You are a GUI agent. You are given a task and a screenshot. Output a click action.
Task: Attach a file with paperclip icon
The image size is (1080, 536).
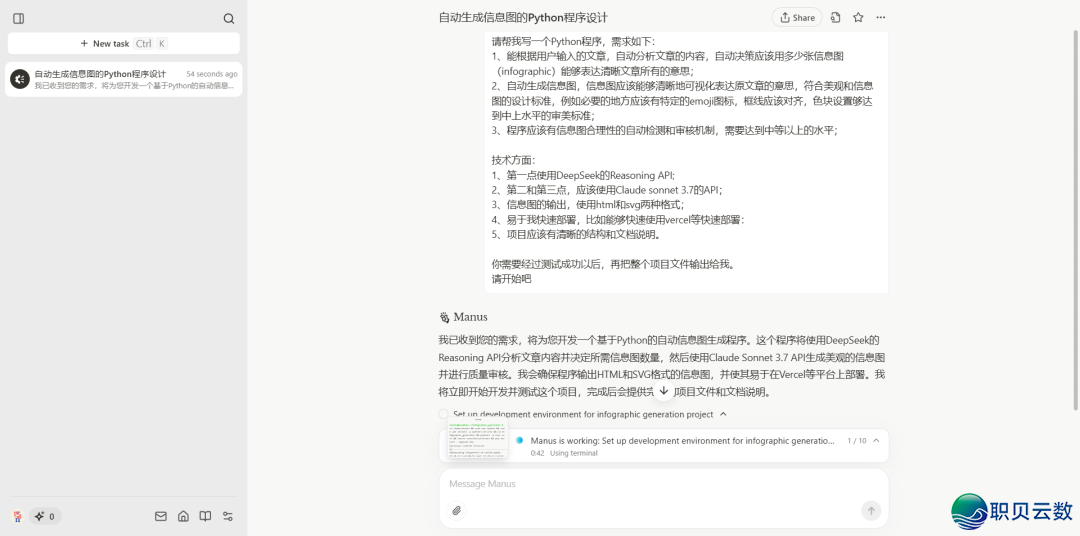(456, 511)
